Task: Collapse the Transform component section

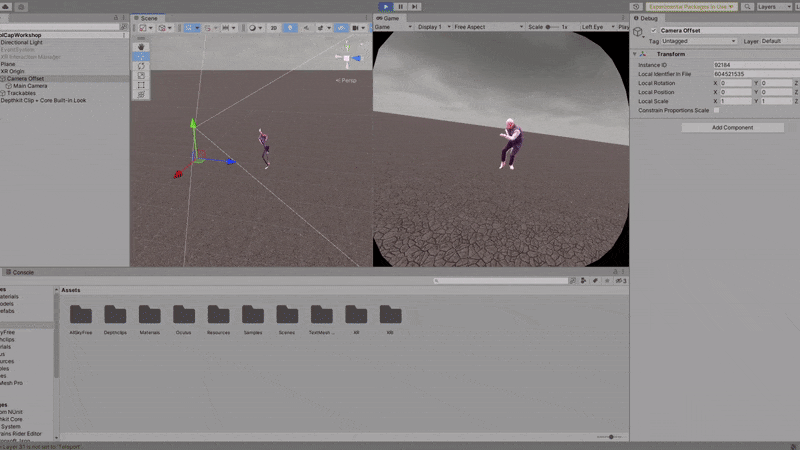Action: tap(636, 54)
